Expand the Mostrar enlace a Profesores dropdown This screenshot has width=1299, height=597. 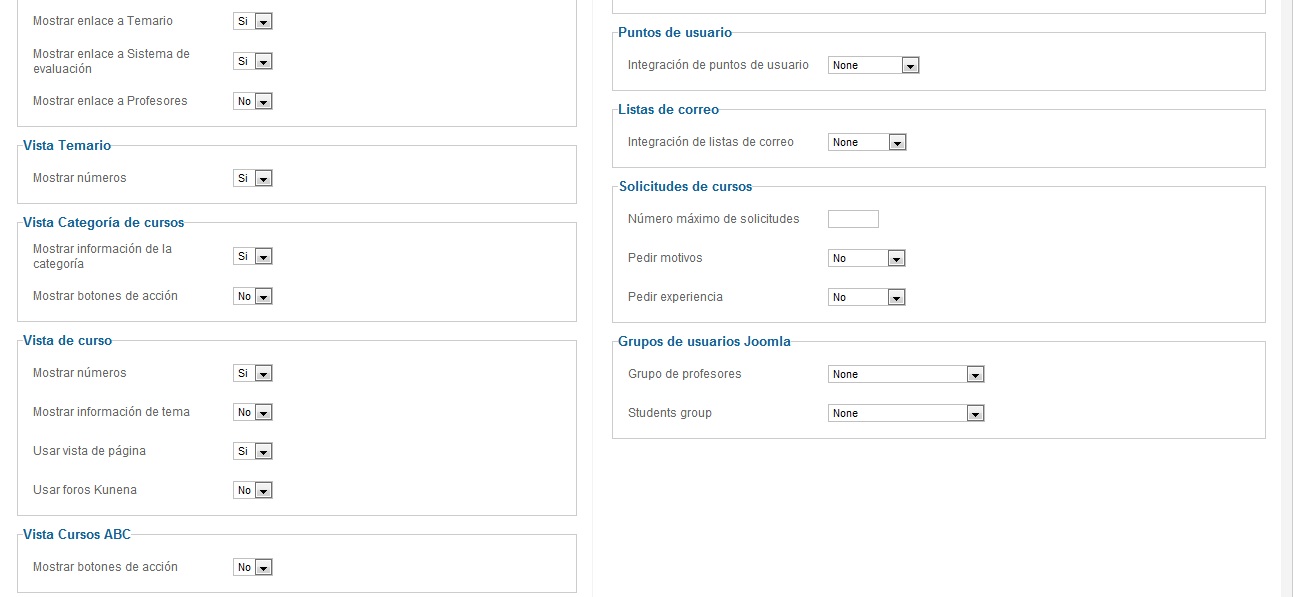click(x=253, y=101)
